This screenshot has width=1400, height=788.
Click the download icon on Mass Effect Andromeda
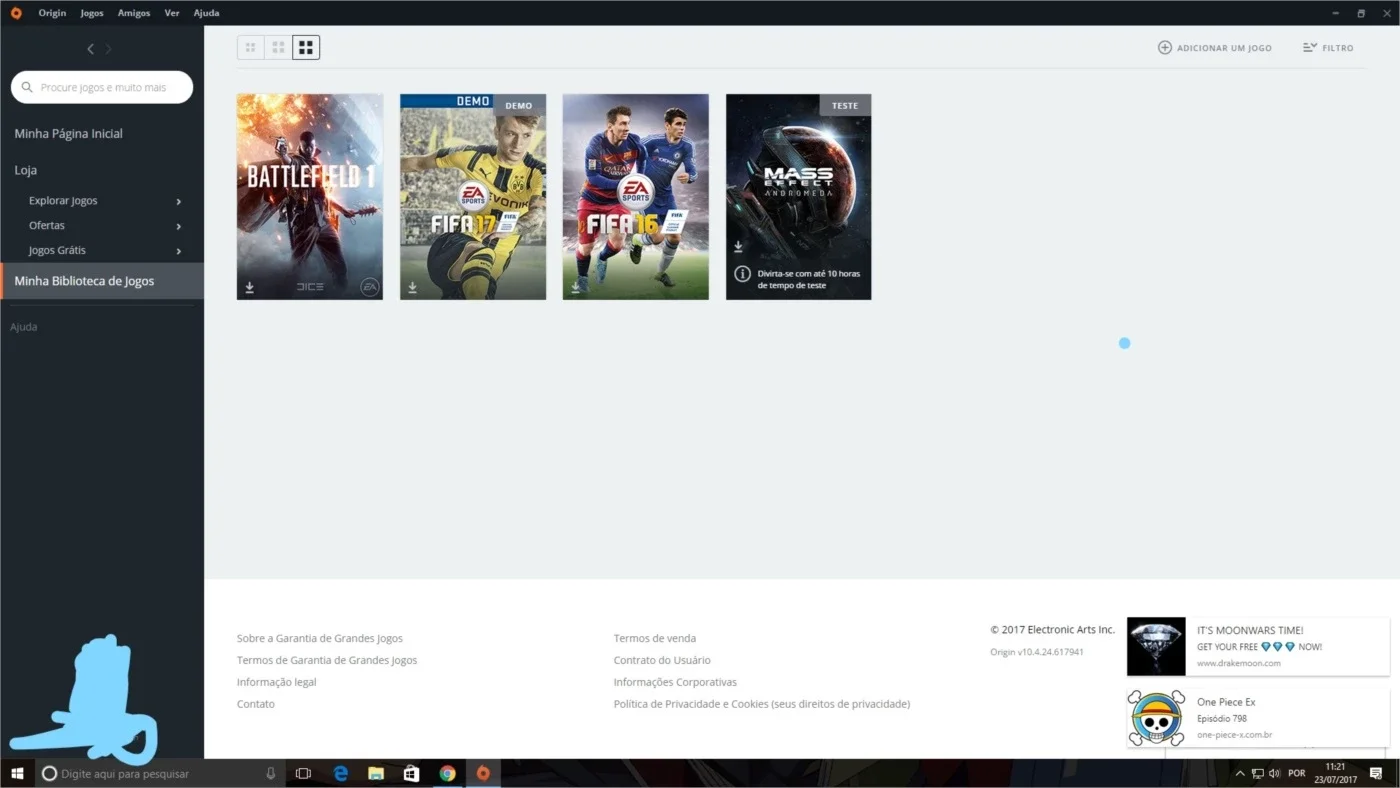pos(738,247)
